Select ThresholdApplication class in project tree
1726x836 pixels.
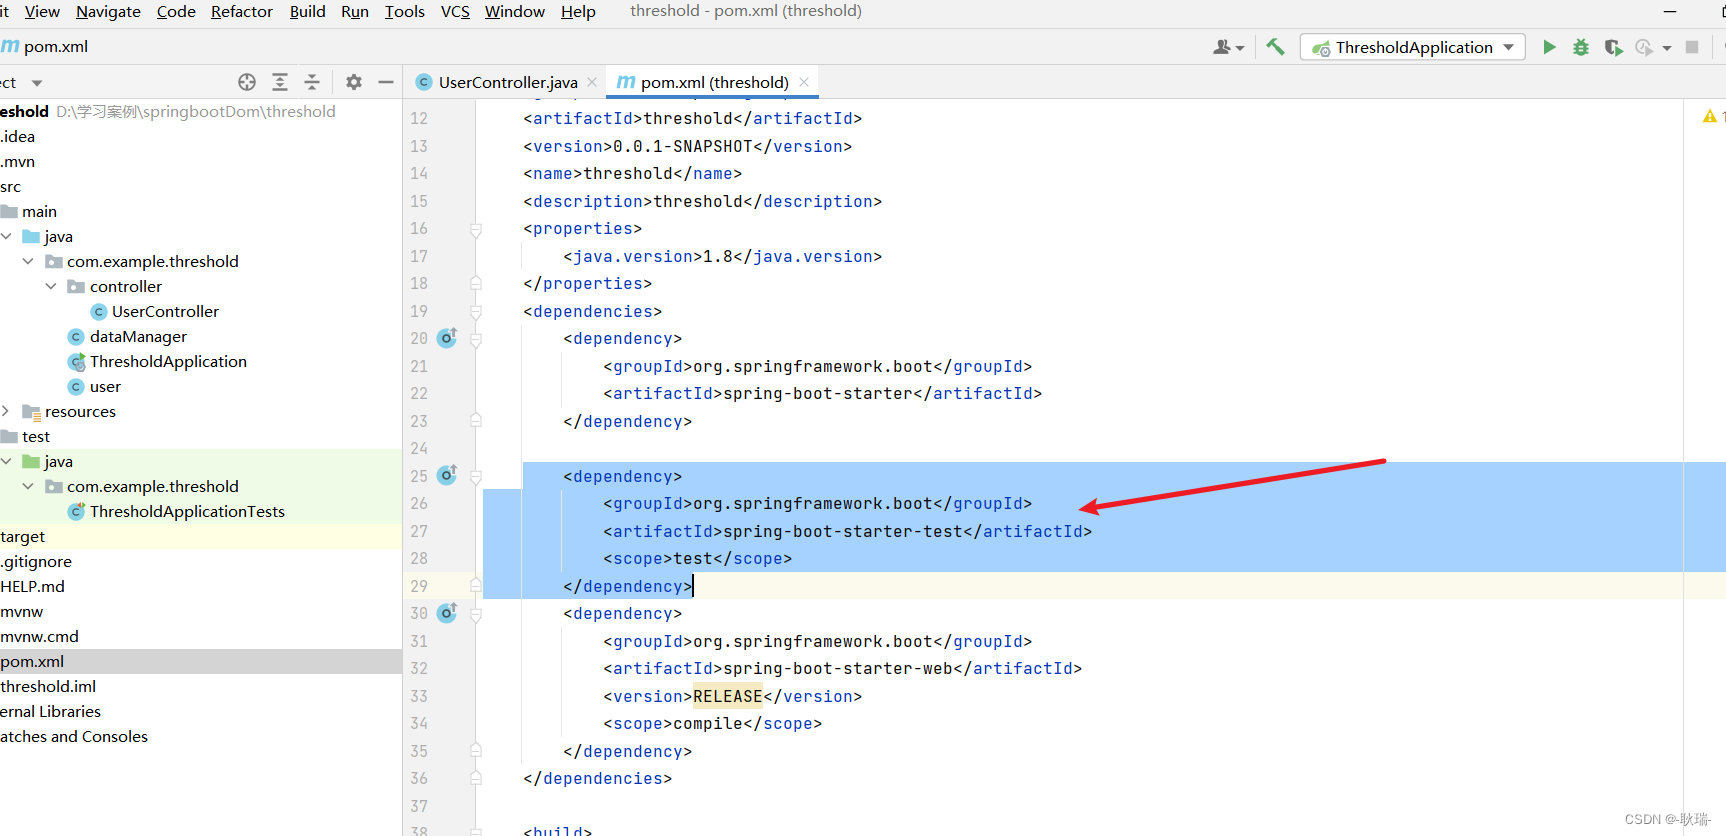tap(168, 361)
